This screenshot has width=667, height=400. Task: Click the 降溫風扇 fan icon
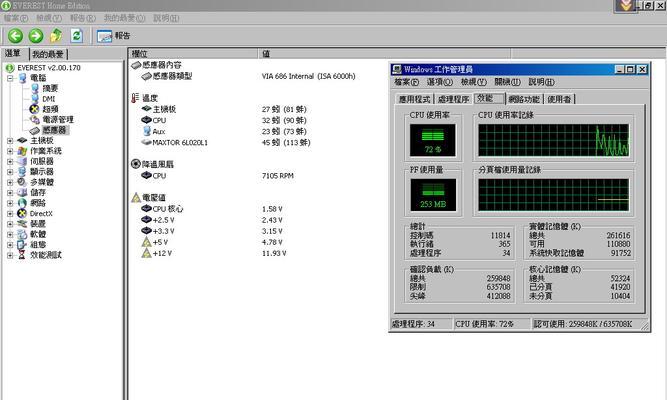pos(136,164)
